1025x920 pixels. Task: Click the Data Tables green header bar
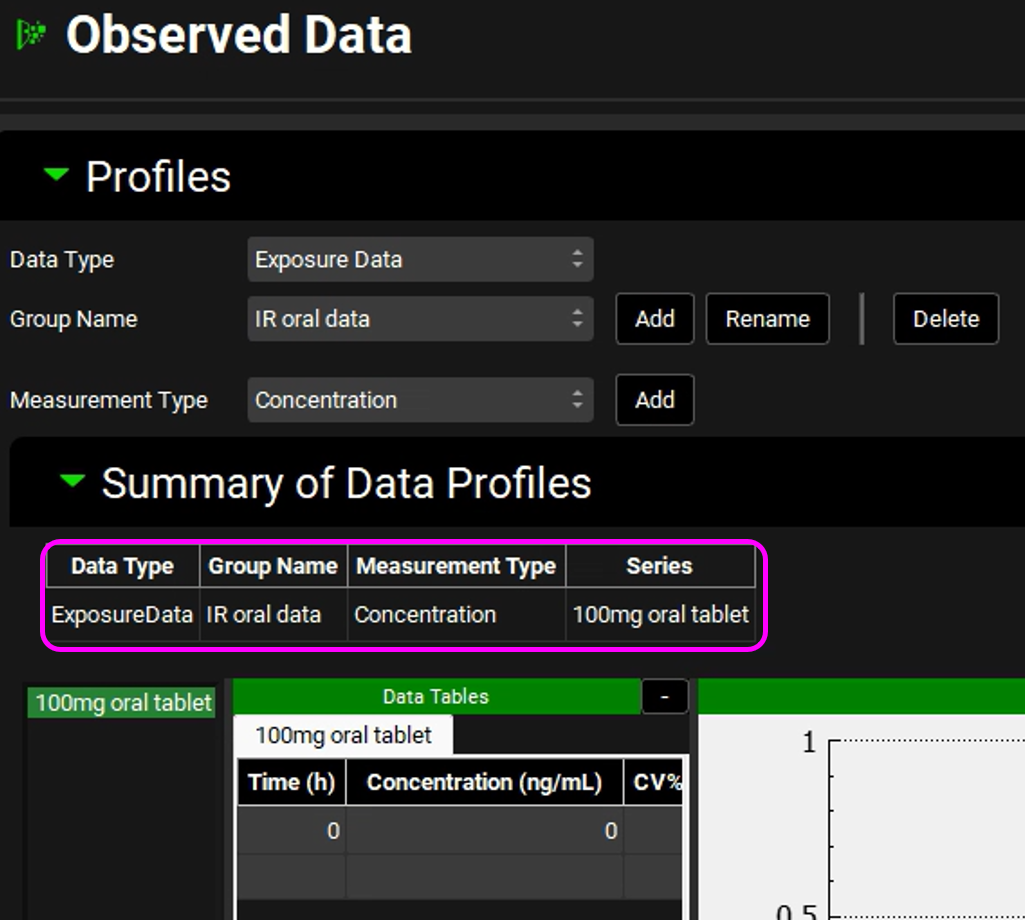436,697
